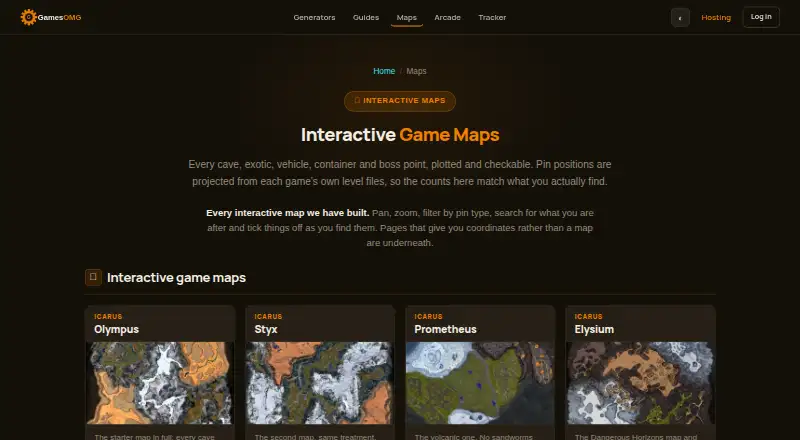Select the Maps nav item
800x440 pixels.
pyautogui.click(x=407, y=17)
